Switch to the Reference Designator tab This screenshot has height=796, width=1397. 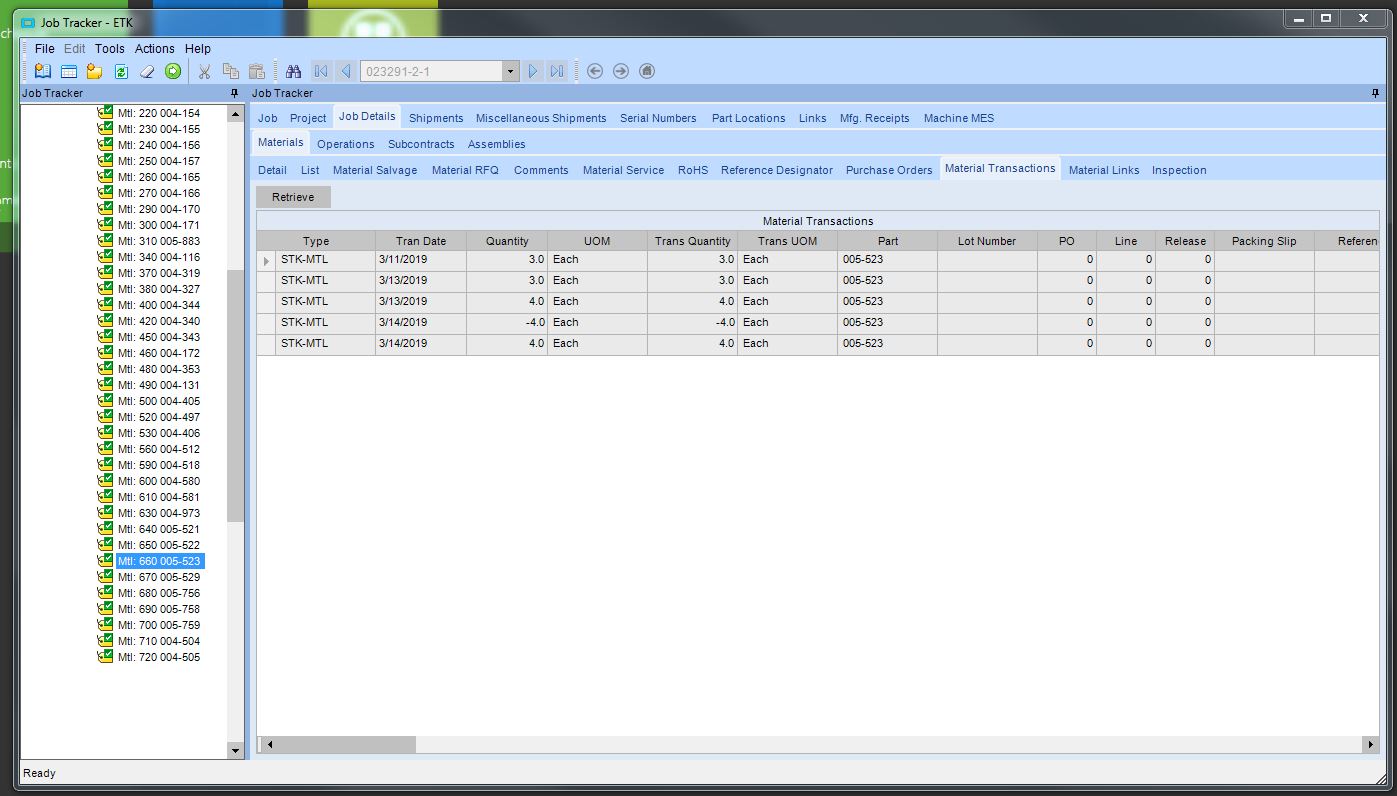click(x=777, y=170)
